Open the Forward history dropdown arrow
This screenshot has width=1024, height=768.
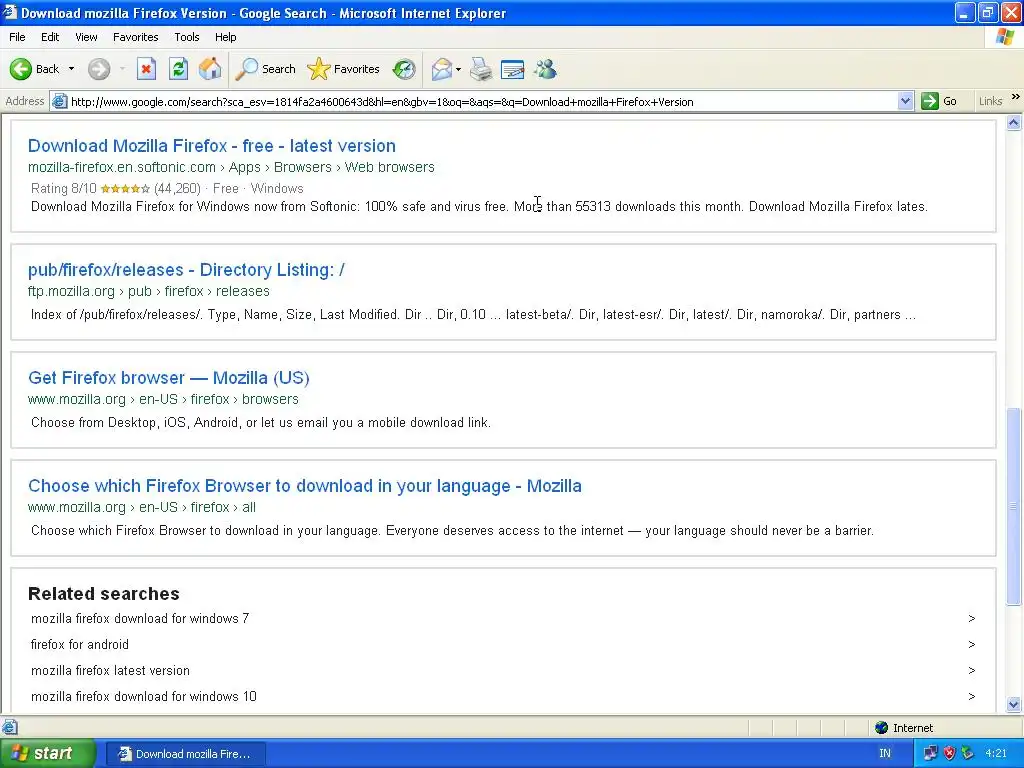click(x=122, y=69)
